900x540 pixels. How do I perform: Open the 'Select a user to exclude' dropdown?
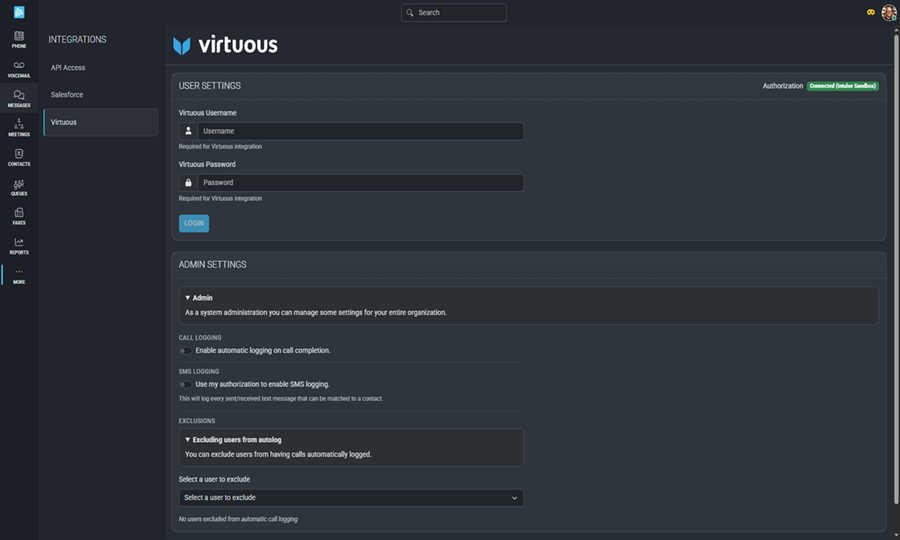(351, 498)
